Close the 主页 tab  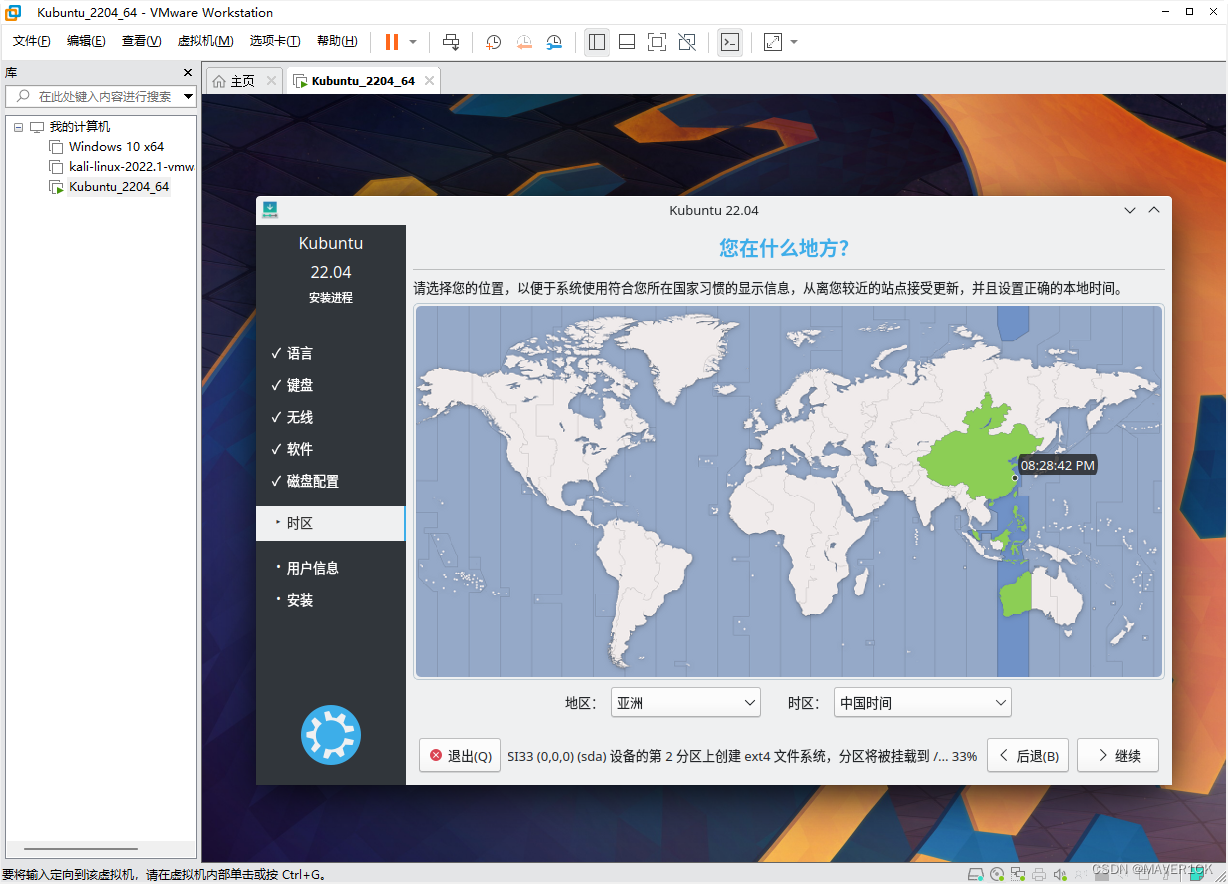[x=272, y=81]
